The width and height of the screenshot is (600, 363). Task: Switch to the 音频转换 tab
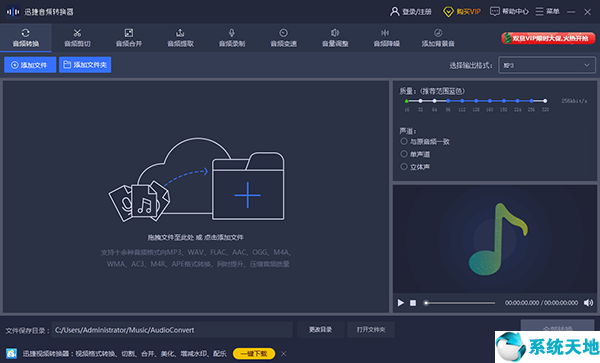[26, 37]
